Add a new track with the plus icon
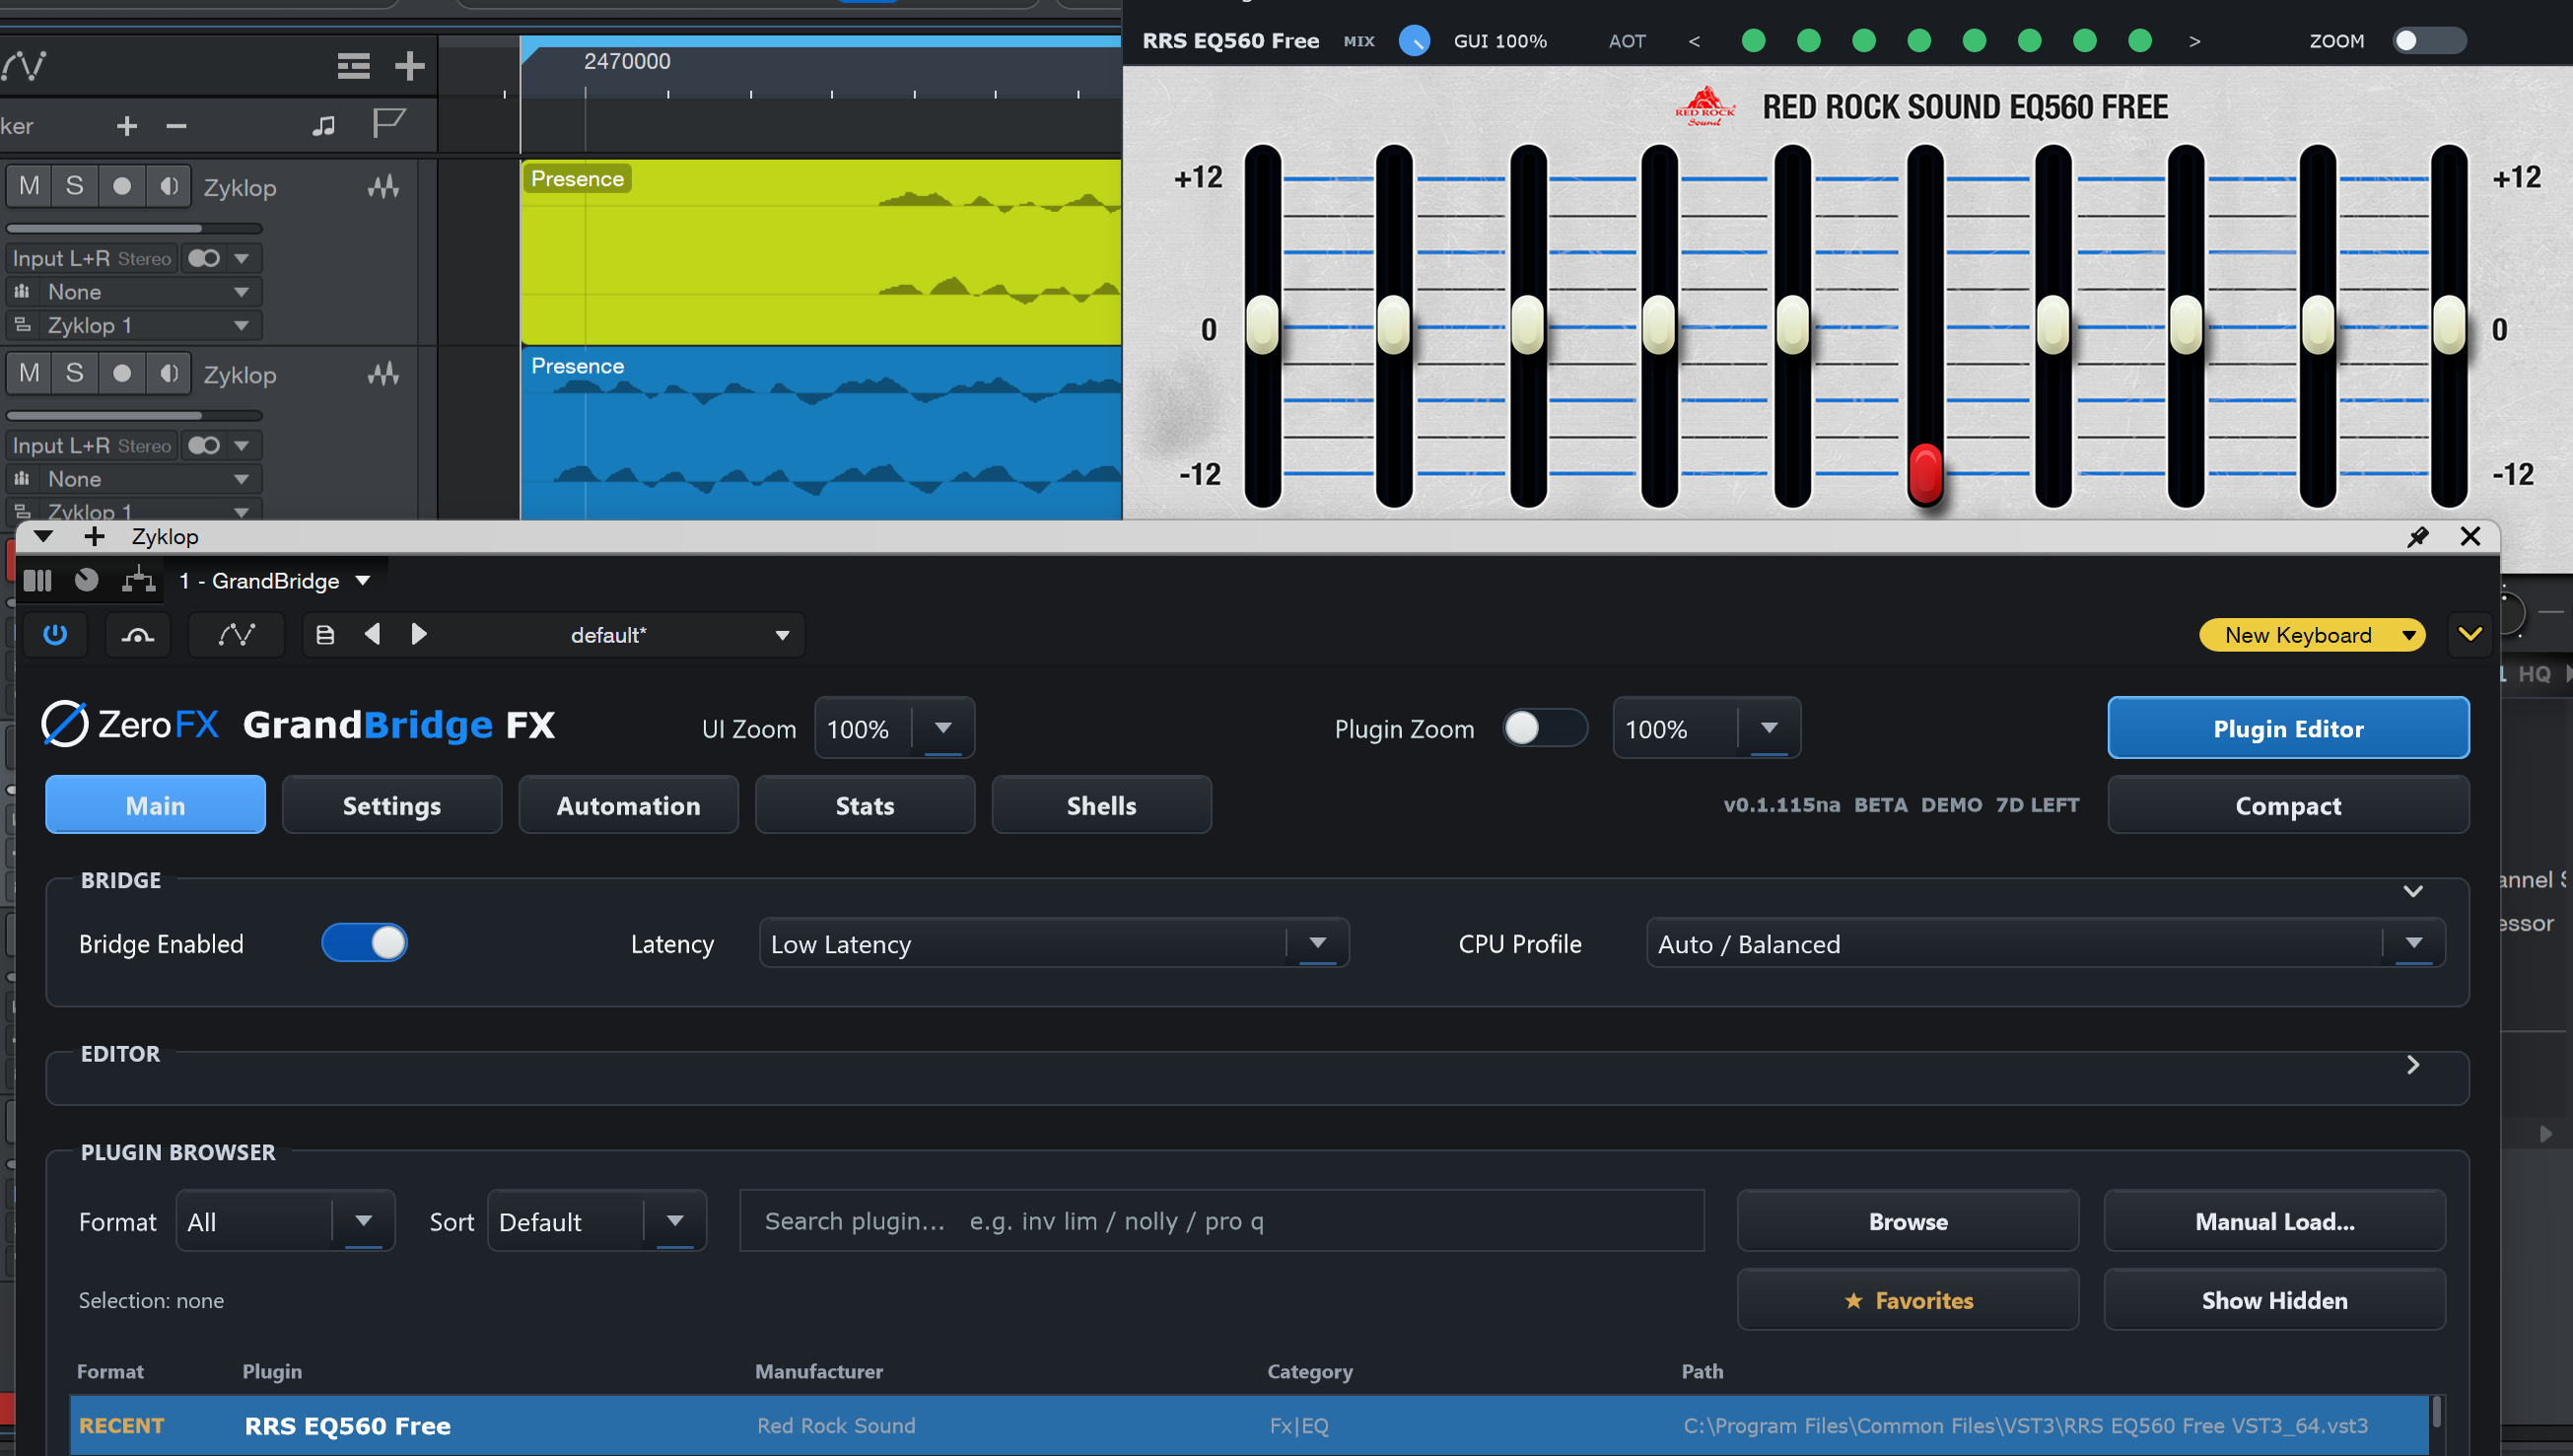The height and width of the screenshot is (1456, 2573). point(409,66)
